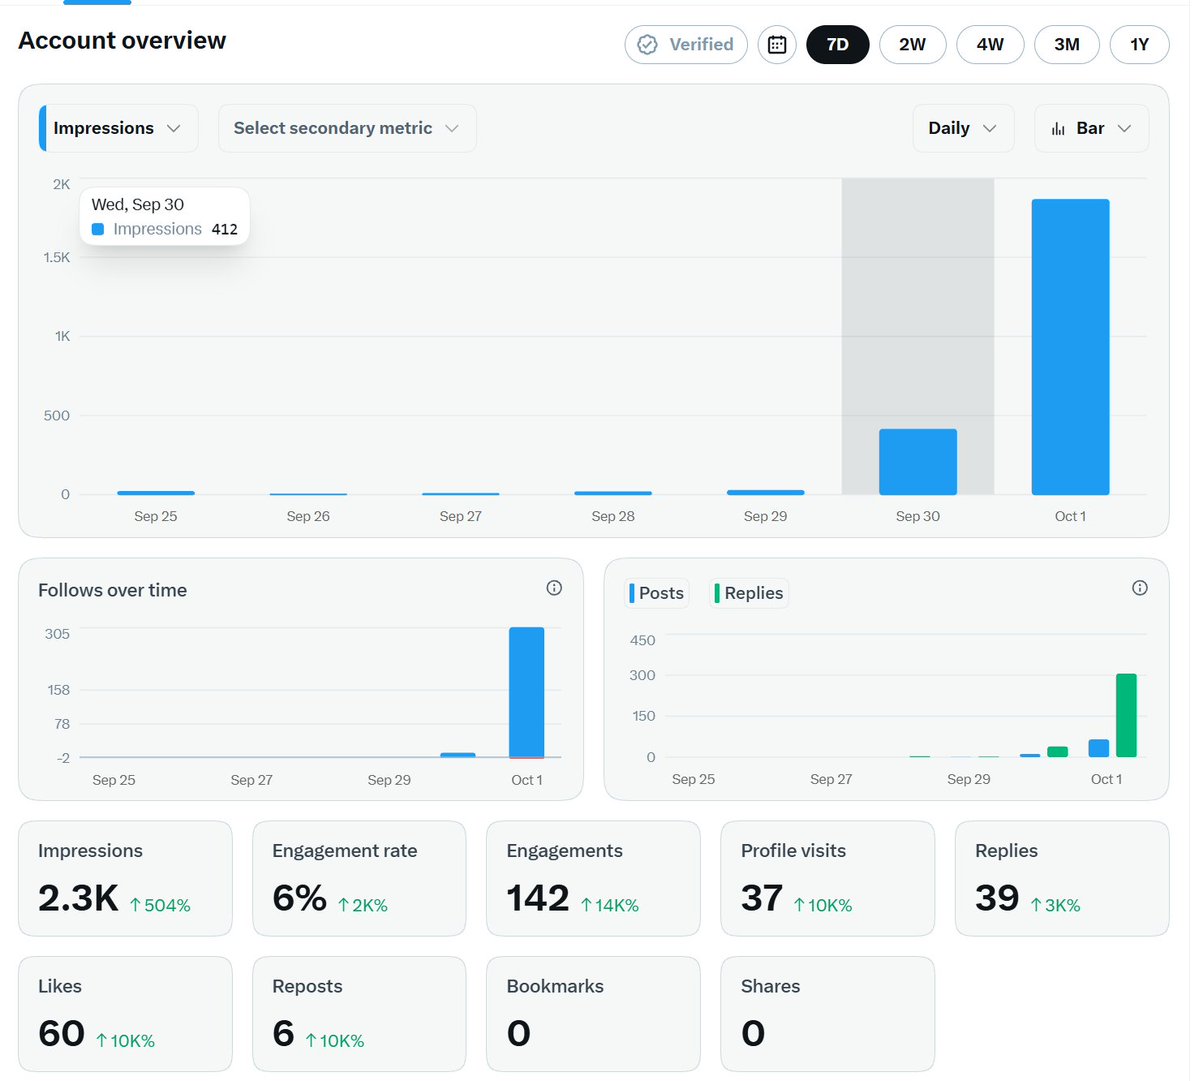Open the Select secondary metric dropdown
The image size is (1199, 1081).
(347, 128)
